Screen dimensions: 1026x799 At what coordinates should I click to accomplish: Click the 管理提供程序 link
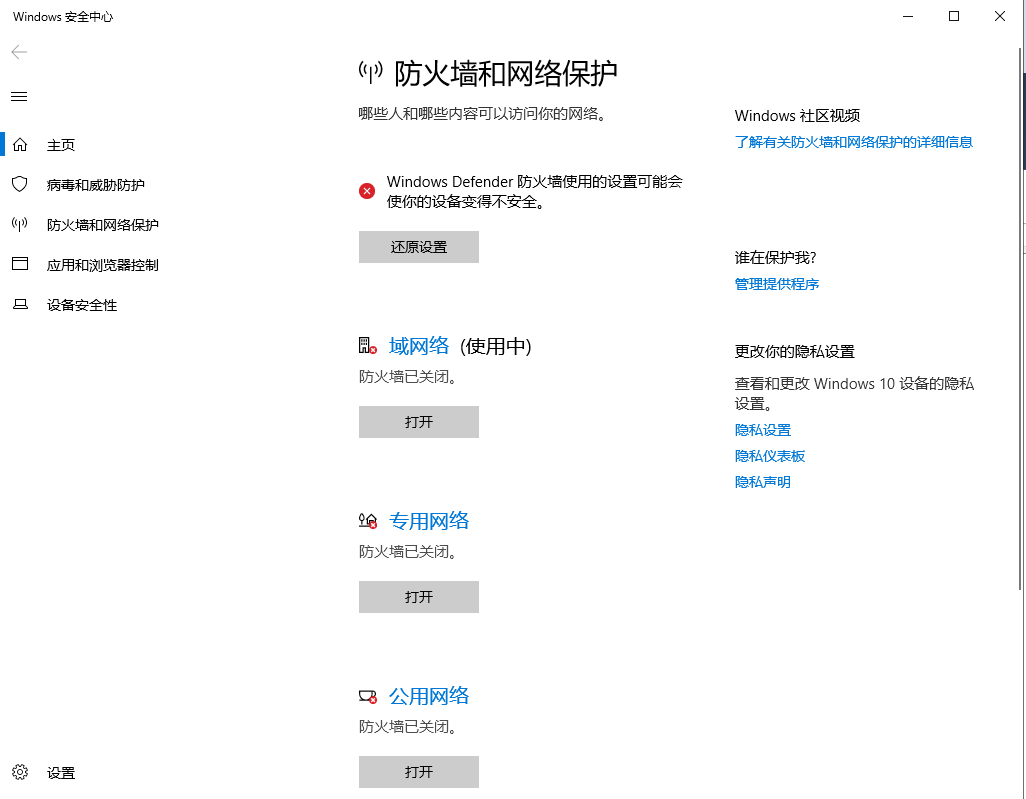coord(777,284)
